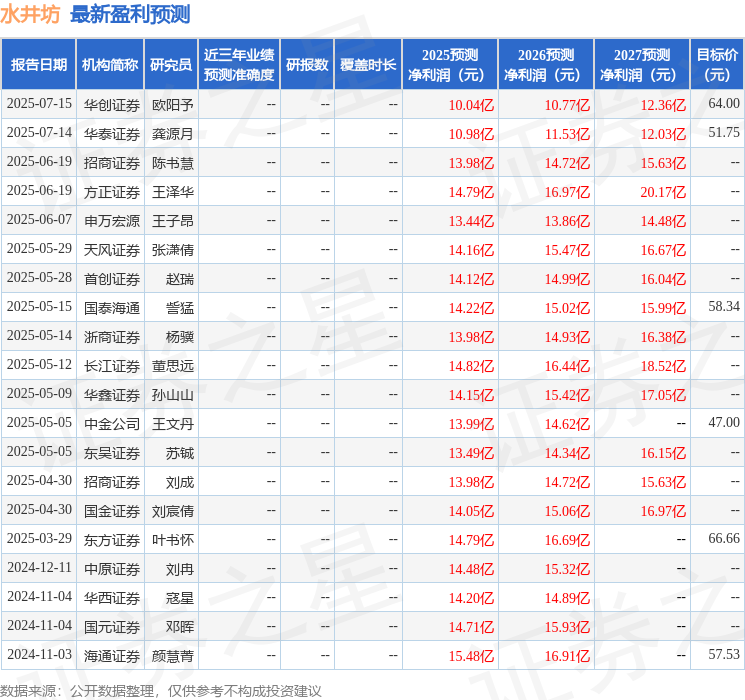Click target price 66.66

click(724, 538)
